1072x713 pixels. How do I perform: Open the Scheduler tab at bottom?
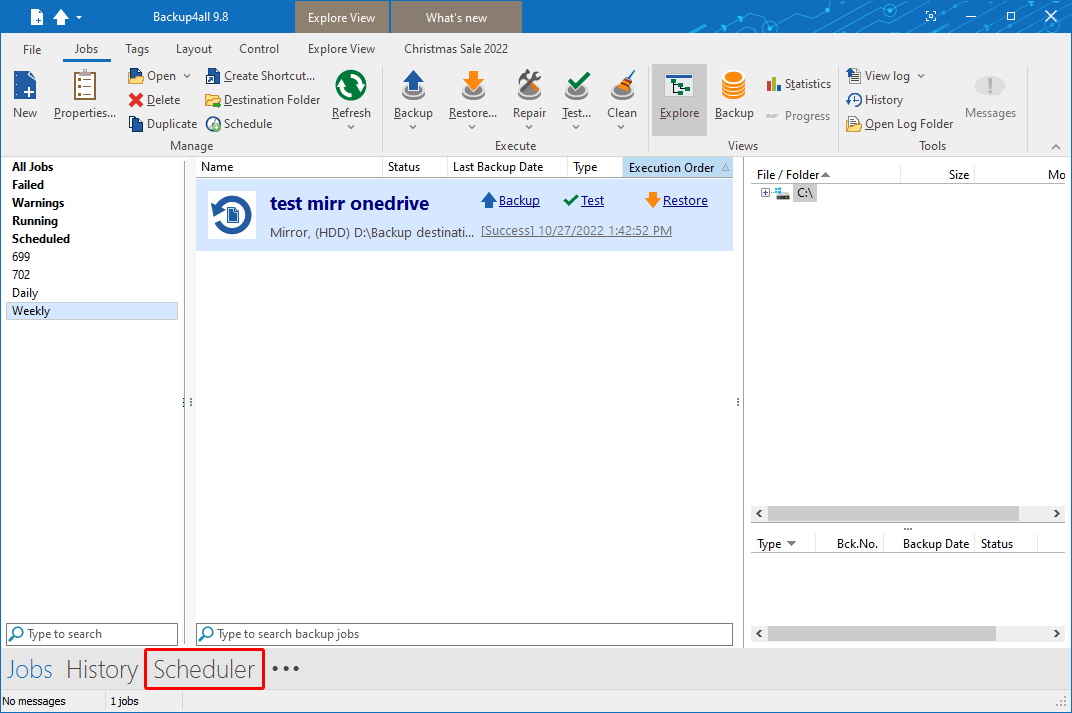coord(203,668)
